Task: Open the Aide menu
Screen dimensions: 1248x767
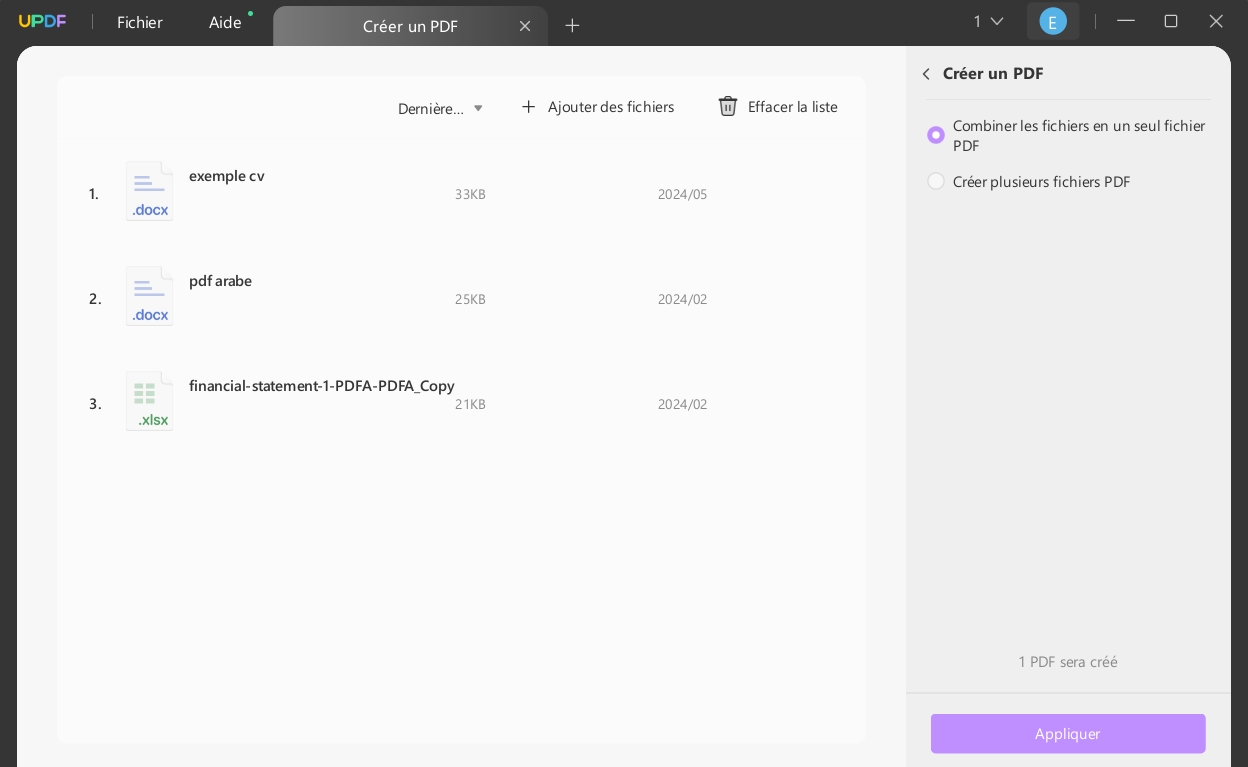Action: tap(225, 22)
